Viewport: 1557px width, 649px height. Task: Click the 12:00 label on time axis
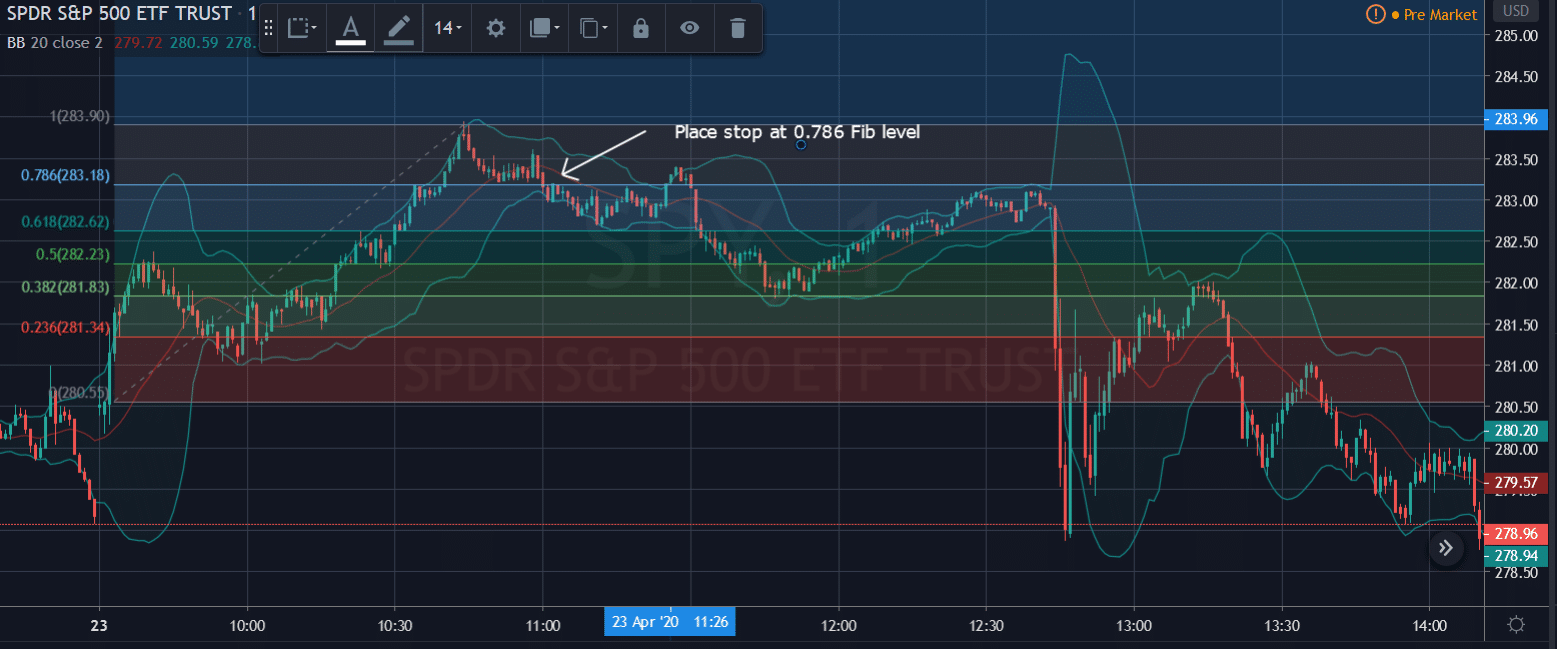coord(838,626)
